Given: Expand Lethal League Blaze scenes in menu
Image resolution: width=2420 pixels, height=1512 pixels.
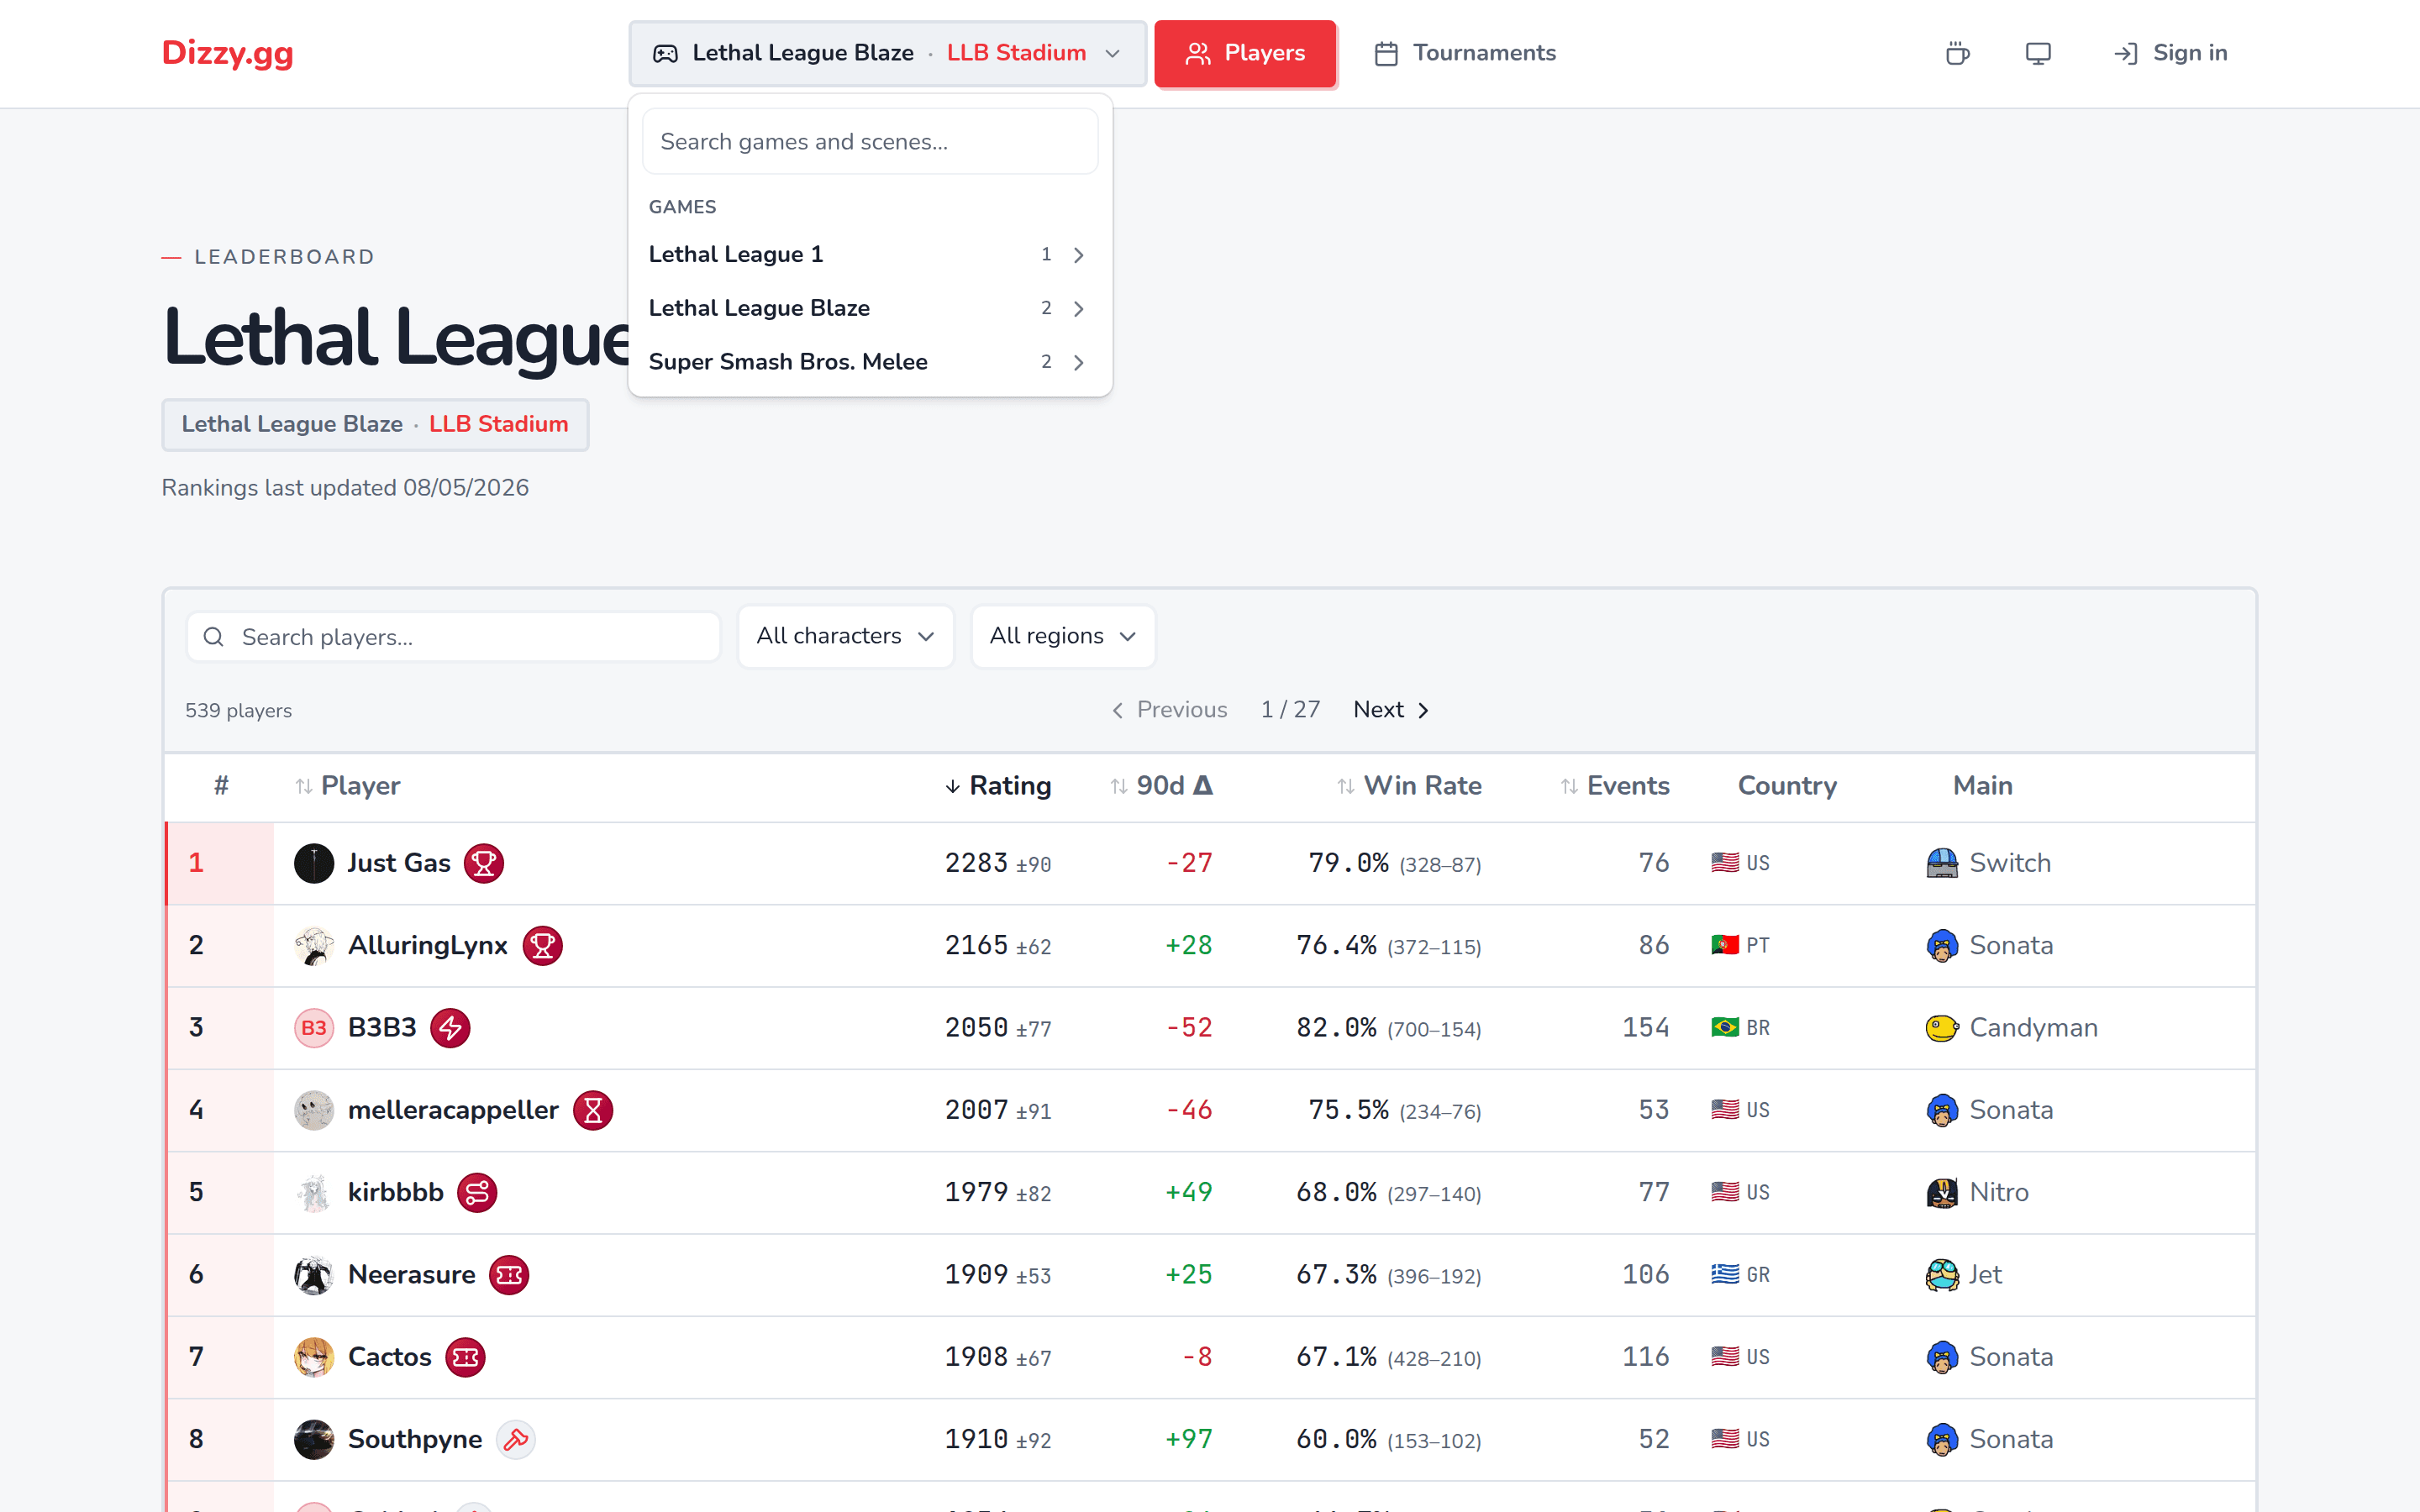Looking at the screenshot, I should point(869,308).
